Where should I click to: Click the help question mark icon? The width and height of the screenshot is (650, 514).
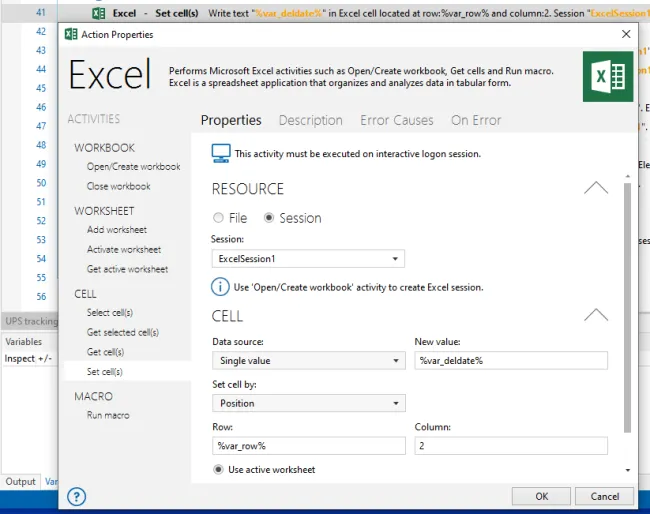pyautogui.click(x=76, y=496)
